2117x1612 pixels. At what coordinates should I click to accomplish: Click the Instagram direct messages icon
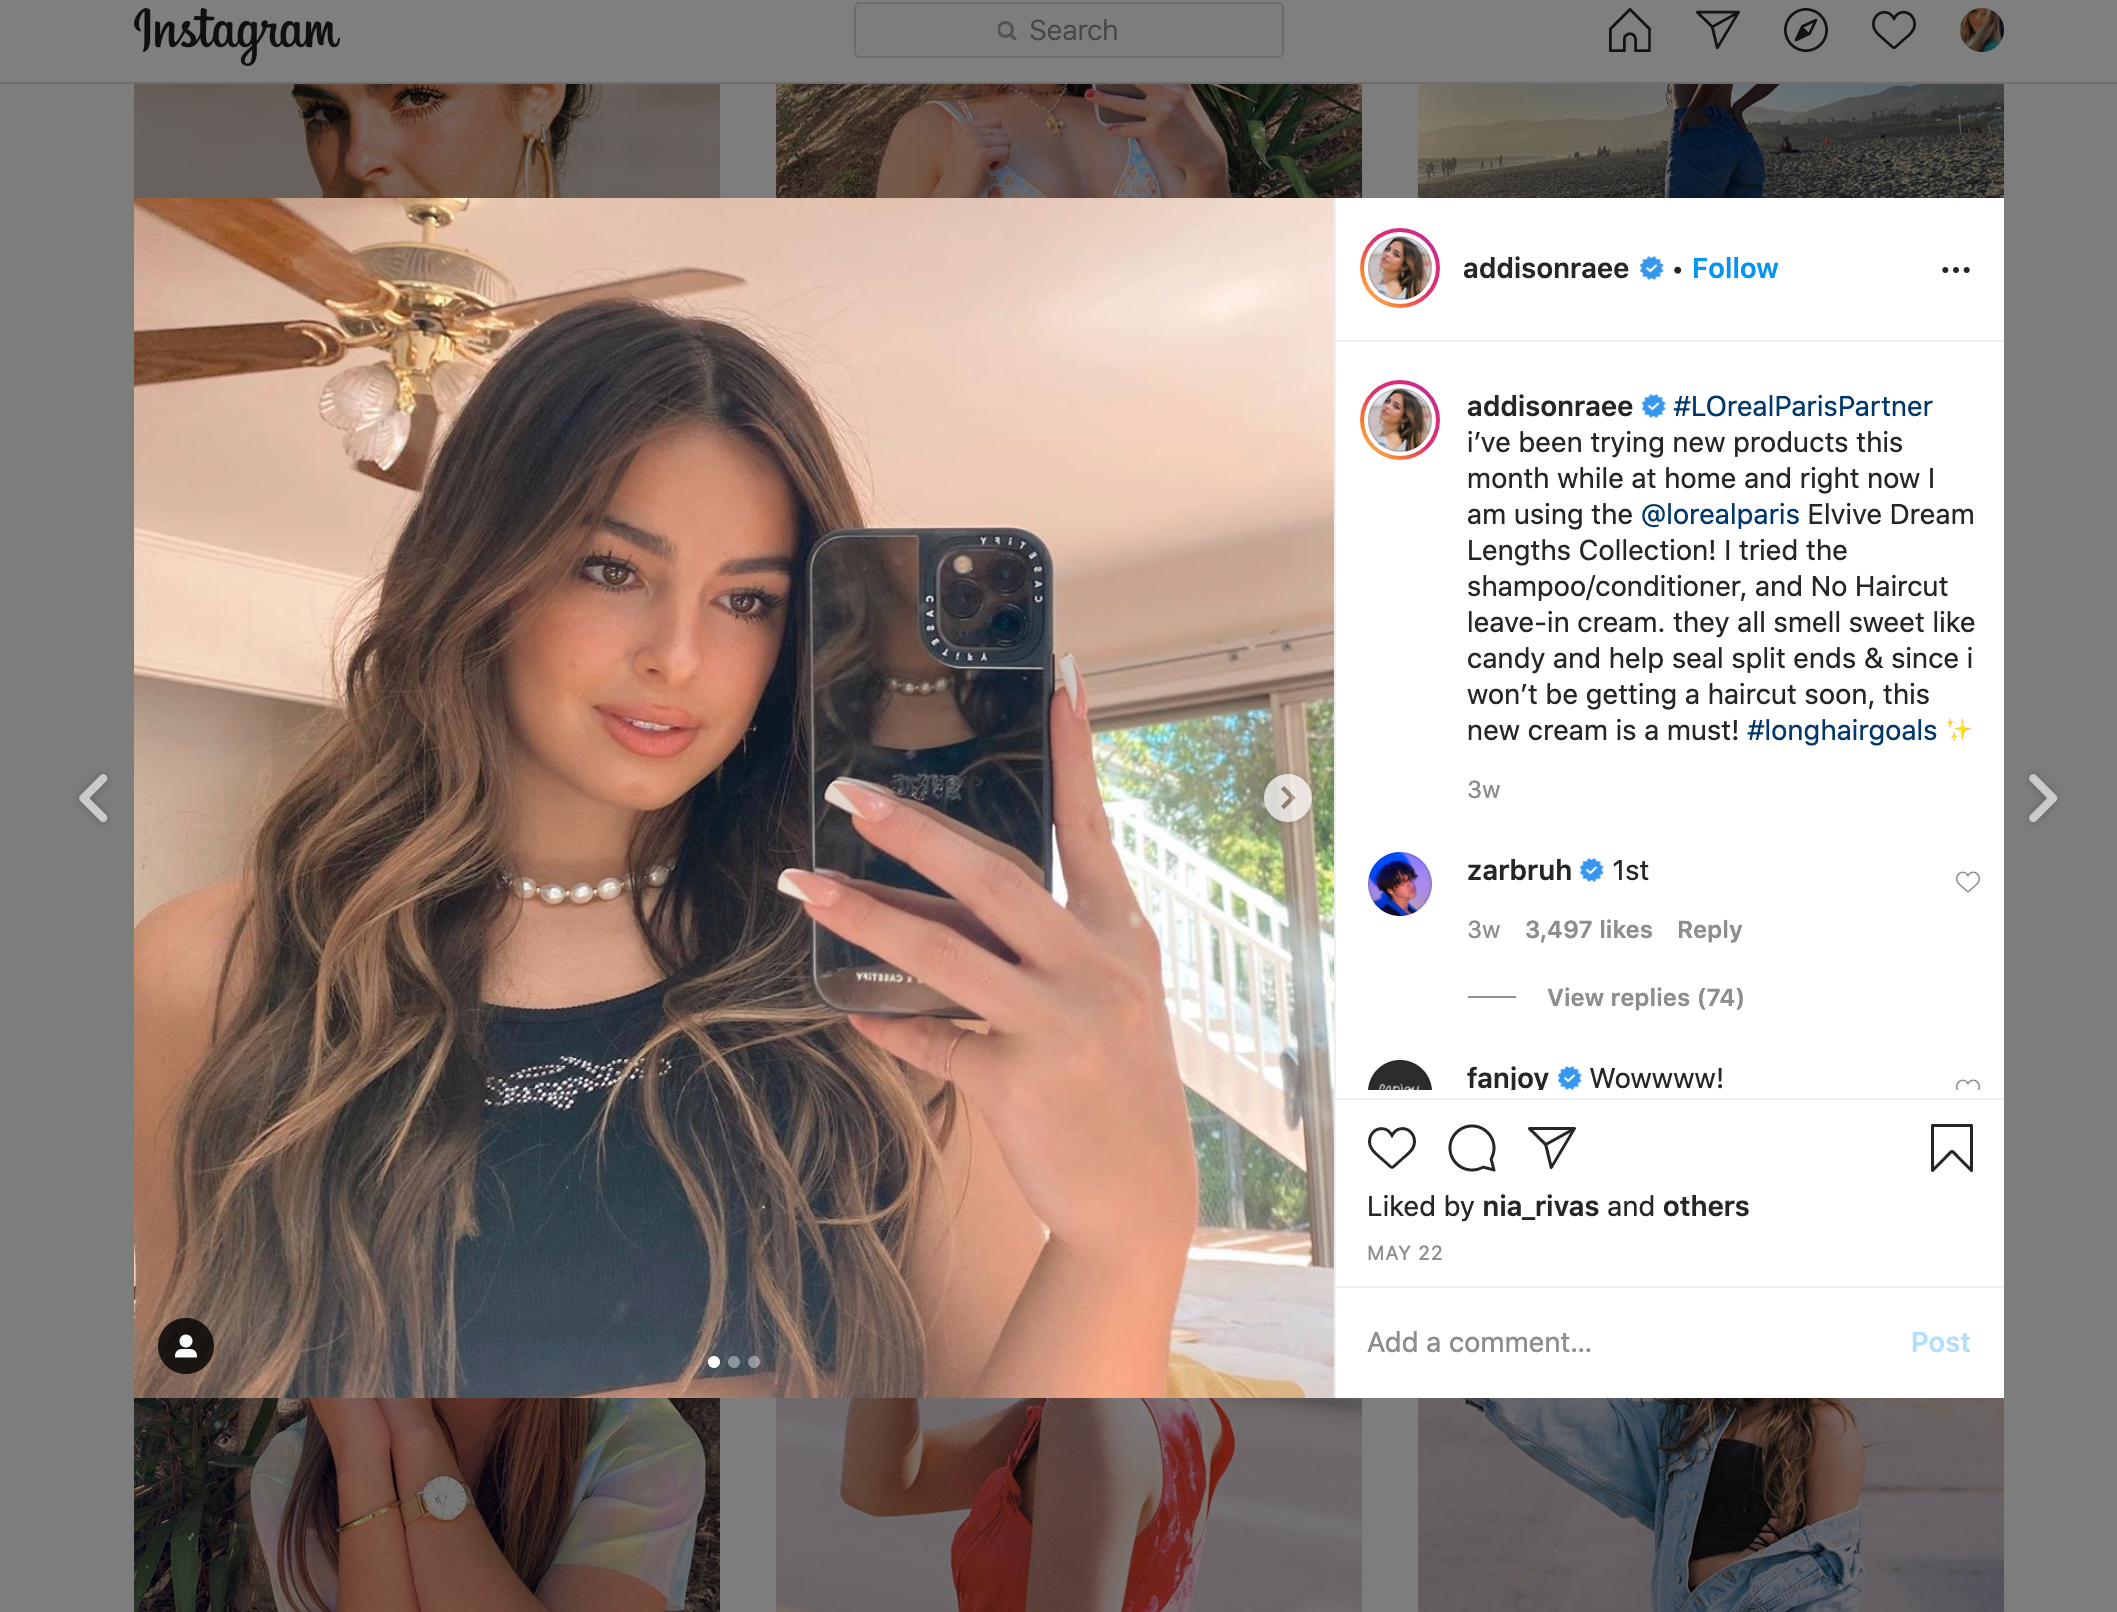(x=1717, y=29)
